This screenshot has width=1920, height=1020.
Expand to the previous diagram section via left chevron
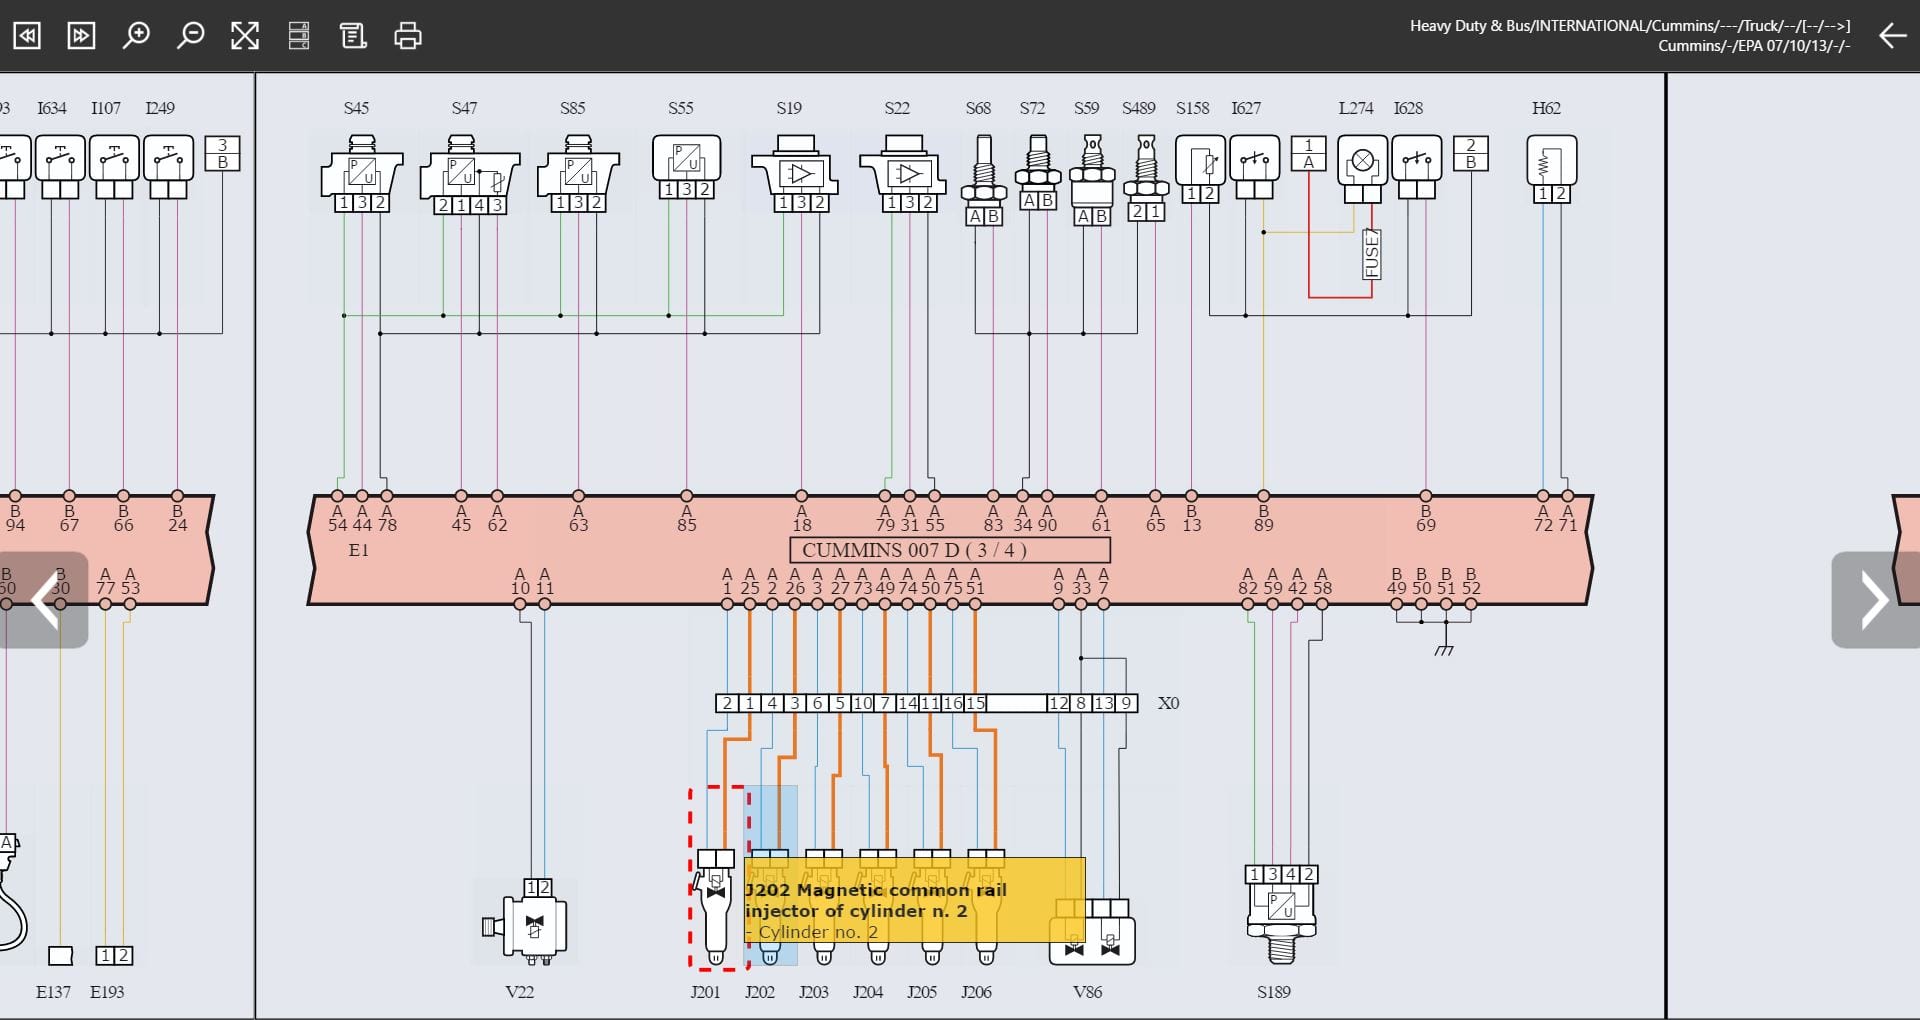click(x=45, y=600)
